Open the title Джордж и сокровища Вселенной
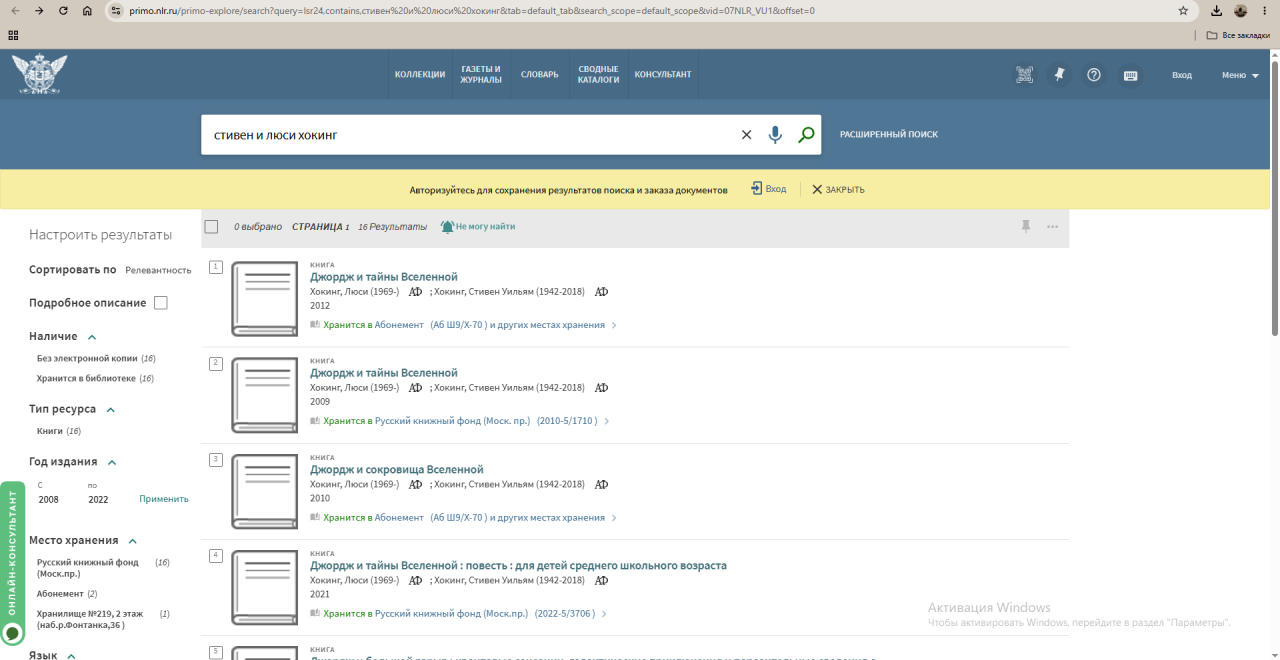Screen dimensions: 1280x660 pos(397,470)
